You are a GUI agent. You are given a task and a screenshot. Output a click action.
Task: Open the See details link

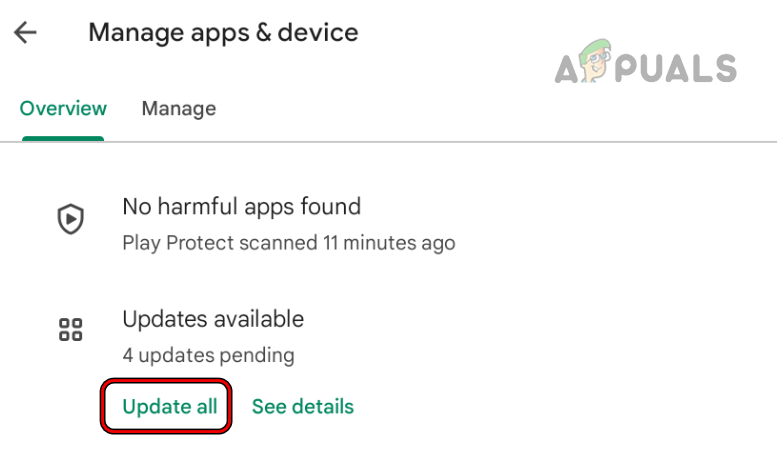[302, 406]
